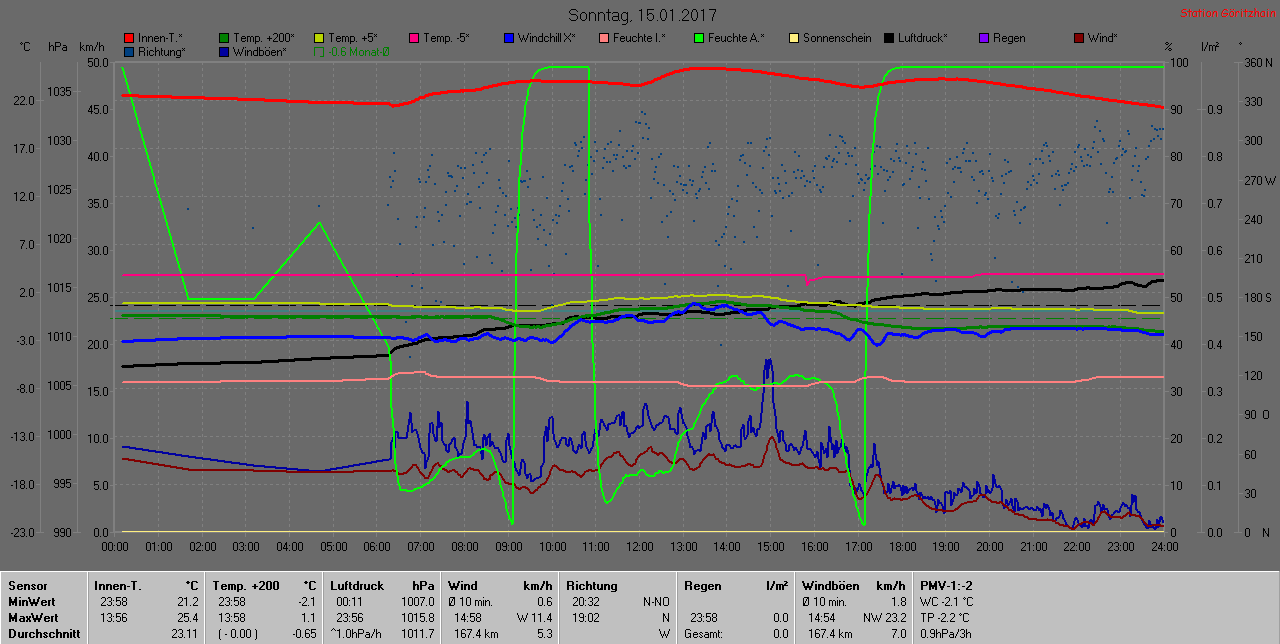Image resolution: width=1280 pixels, height=644 pixels.
Task: Click the hPa axis unit header
Action: click(x=57, y=47)
